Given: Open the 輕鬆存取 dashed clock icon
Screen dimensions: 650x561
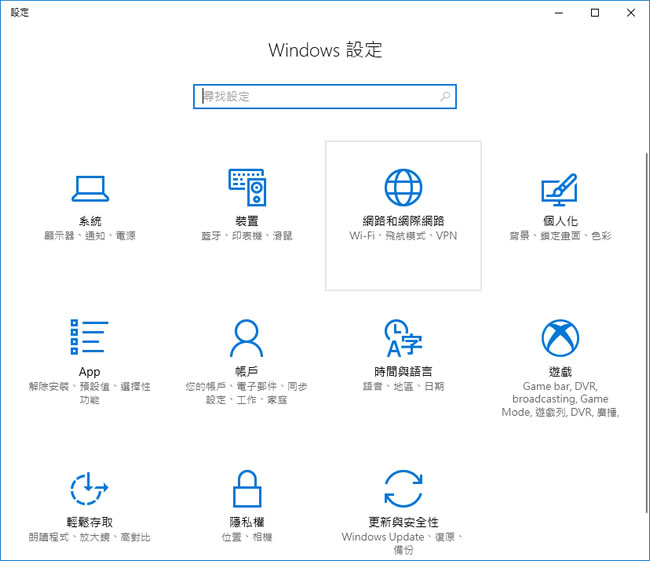Looking at the screenshot, I should point(89,488).
